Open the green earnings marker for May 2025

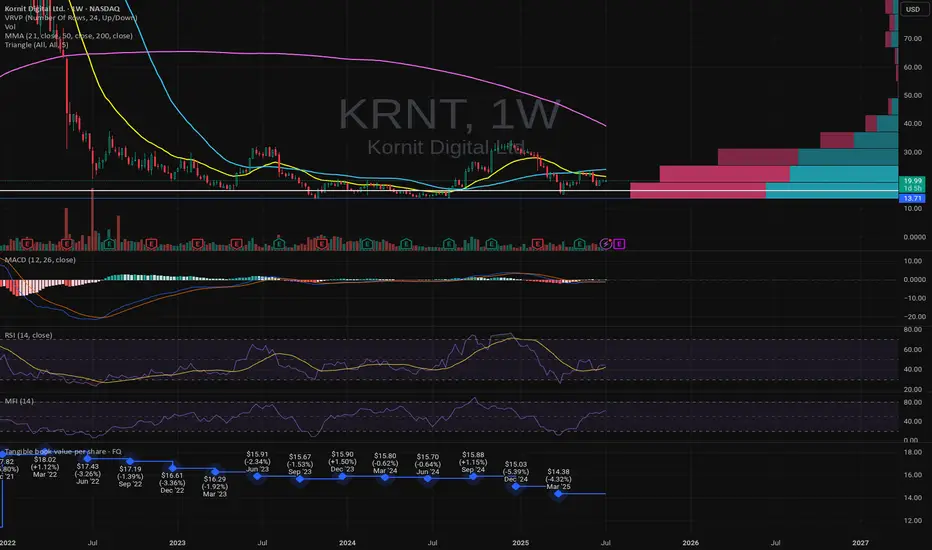[x=580, y=244]
